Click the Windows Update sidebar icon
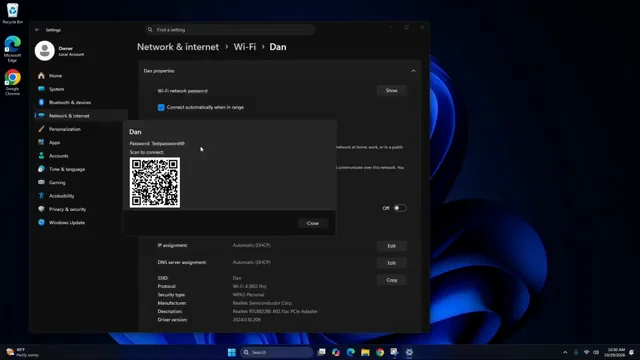This screenshot has width=640, height=360. click(x=41, y=222)
